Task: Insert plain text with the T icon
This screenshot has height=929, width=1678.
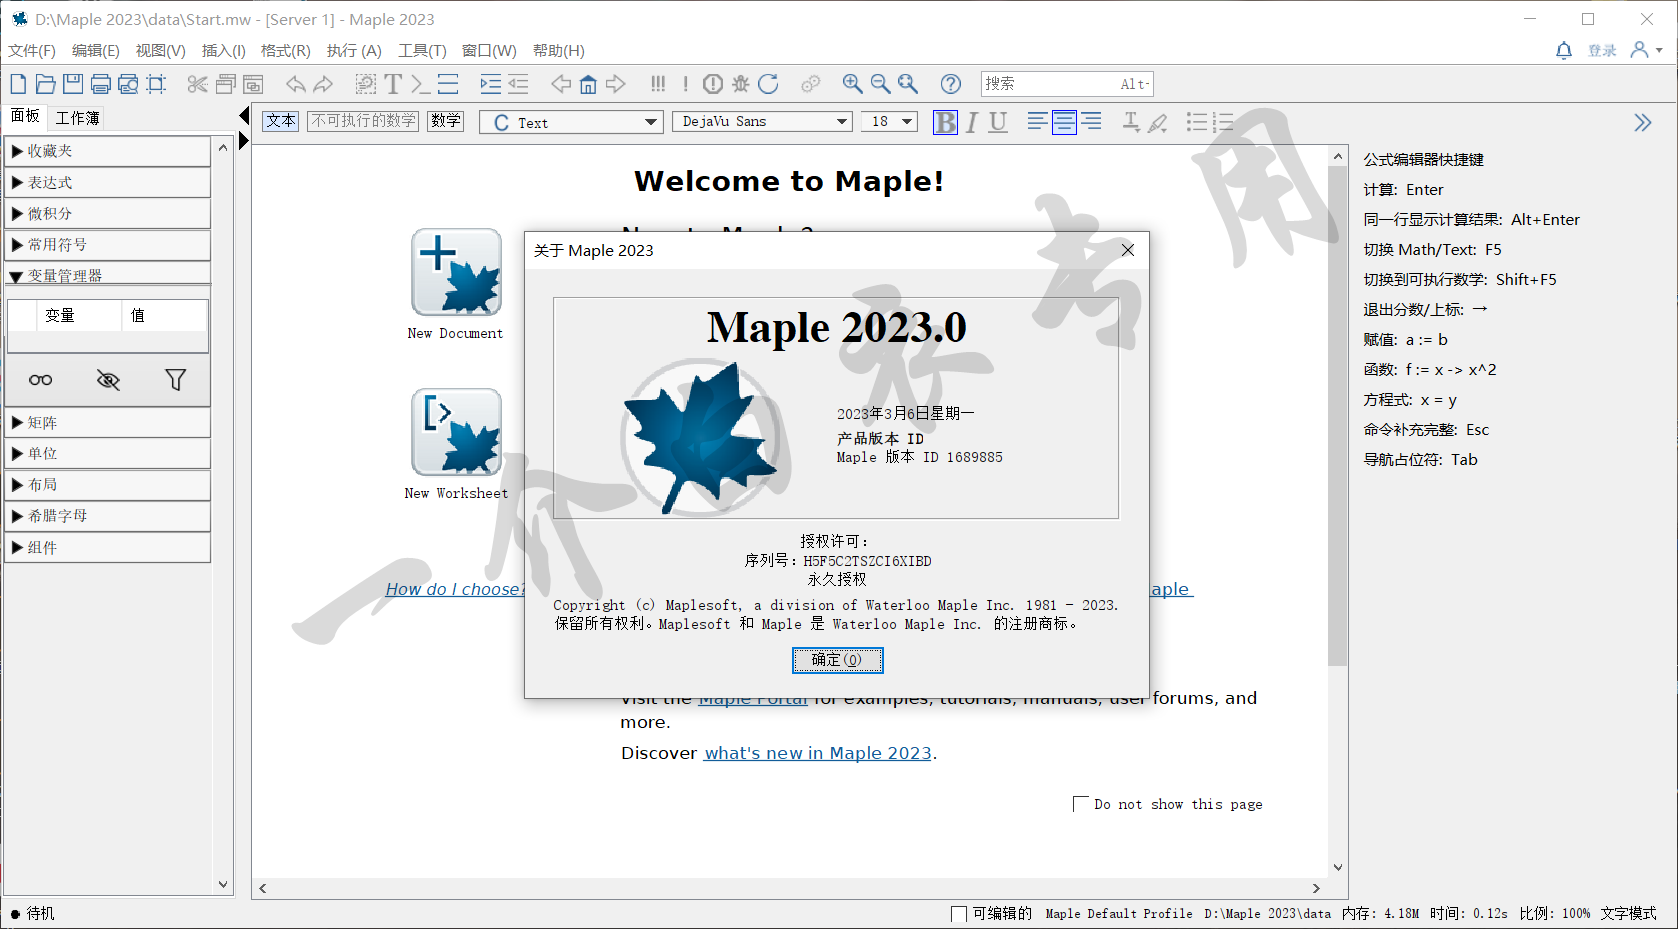Action: [393, 84]
